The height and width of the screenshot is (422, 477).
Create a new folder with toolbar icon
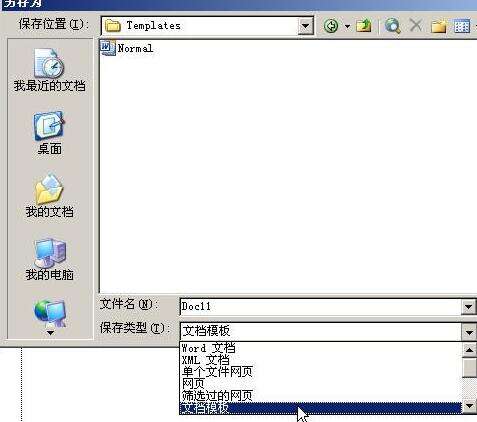439,26
